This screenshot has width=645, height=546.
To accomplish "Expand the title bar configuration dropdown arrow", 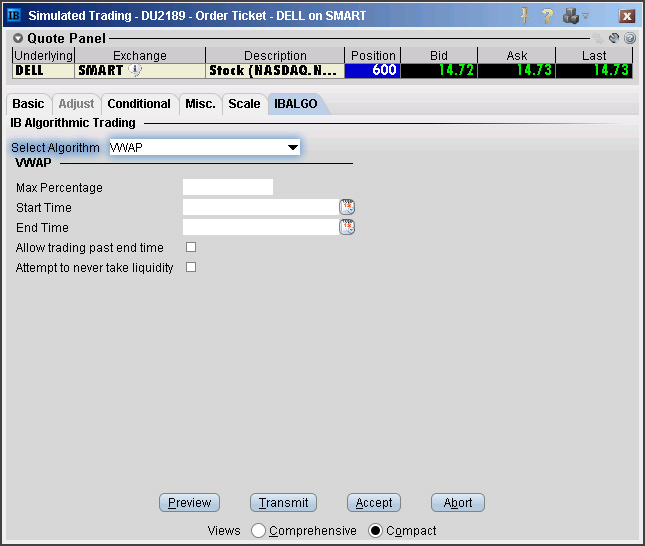I will coord(585,16).
